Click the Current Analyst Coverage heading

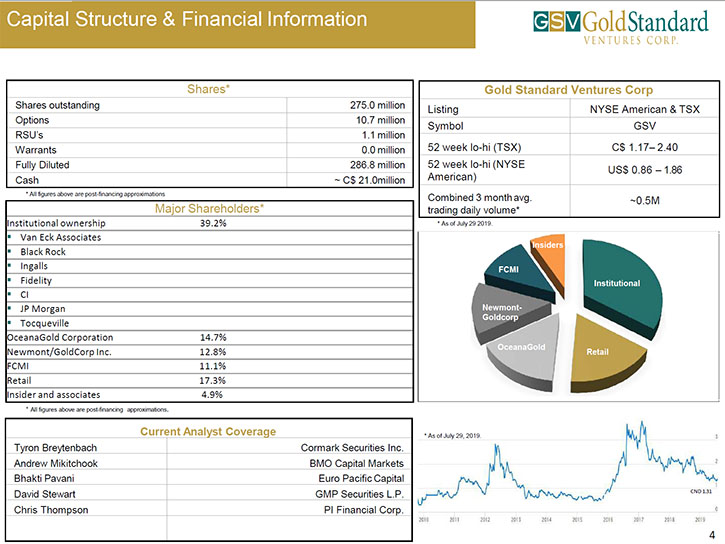[208, 432]
